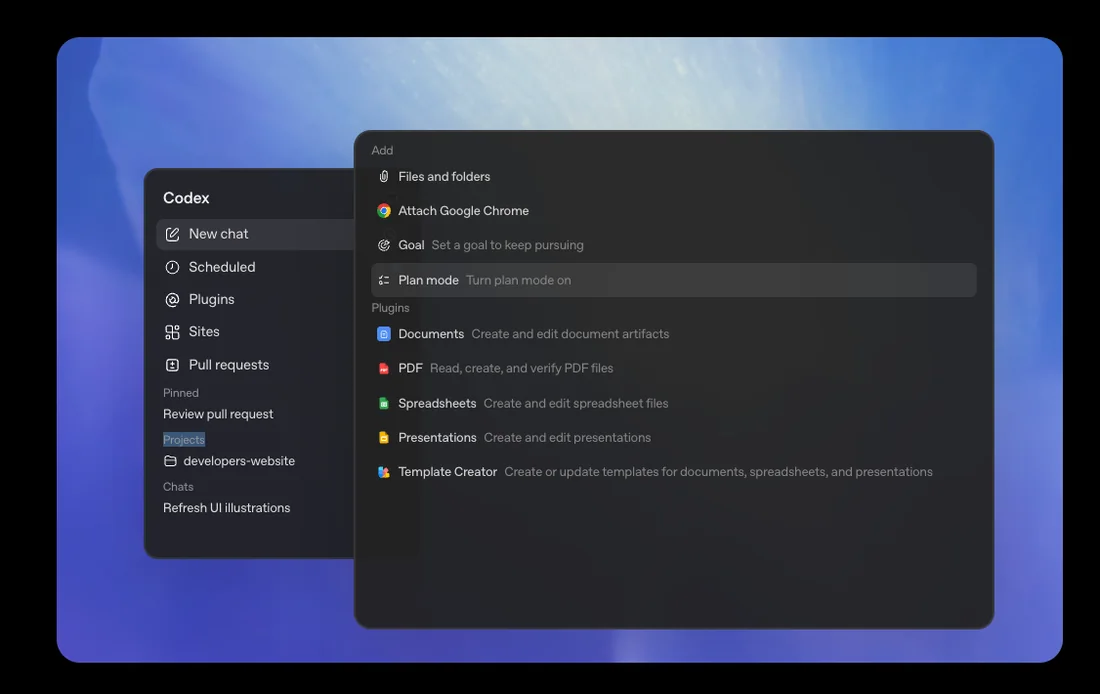Click the Goal target icon
The height and width of the screenshot is (694, 1100).
click(x=384, y=245)
